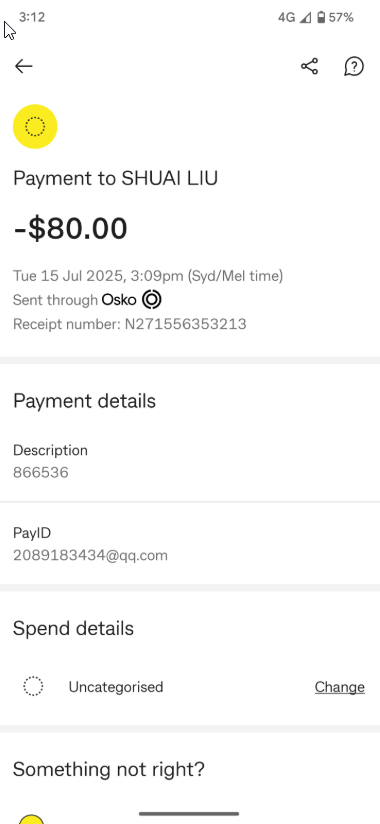Tap the battery status icon

click(x=321, y=17)
